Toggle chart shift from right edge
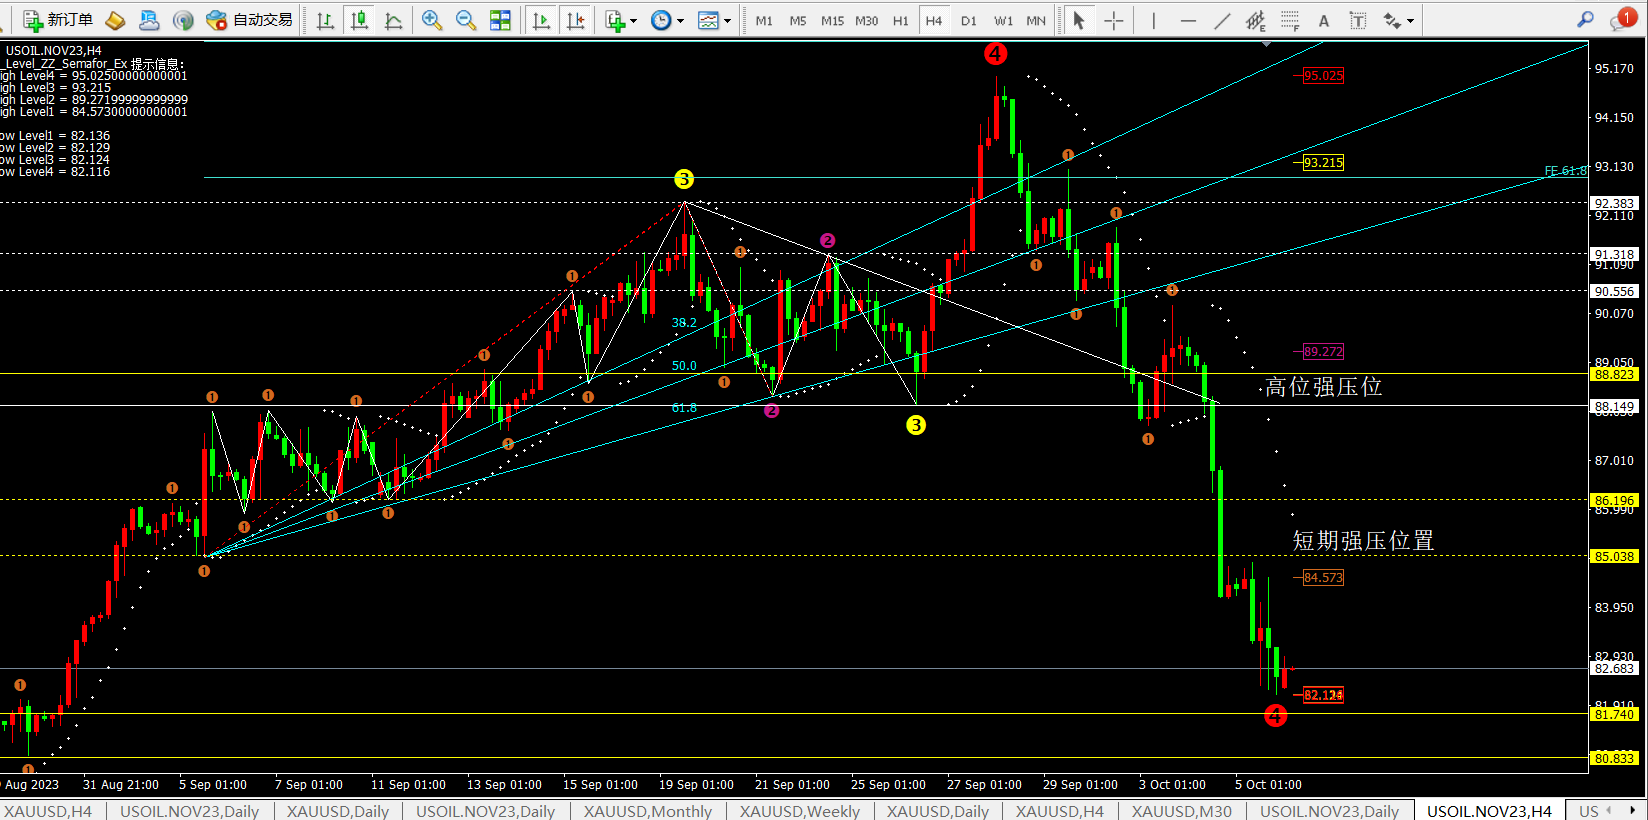 575,20
